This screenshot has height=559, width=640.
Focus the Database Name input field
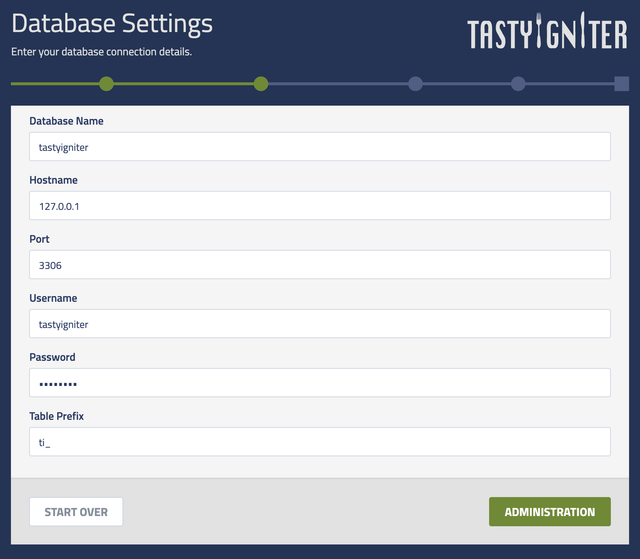click(320, 146)
